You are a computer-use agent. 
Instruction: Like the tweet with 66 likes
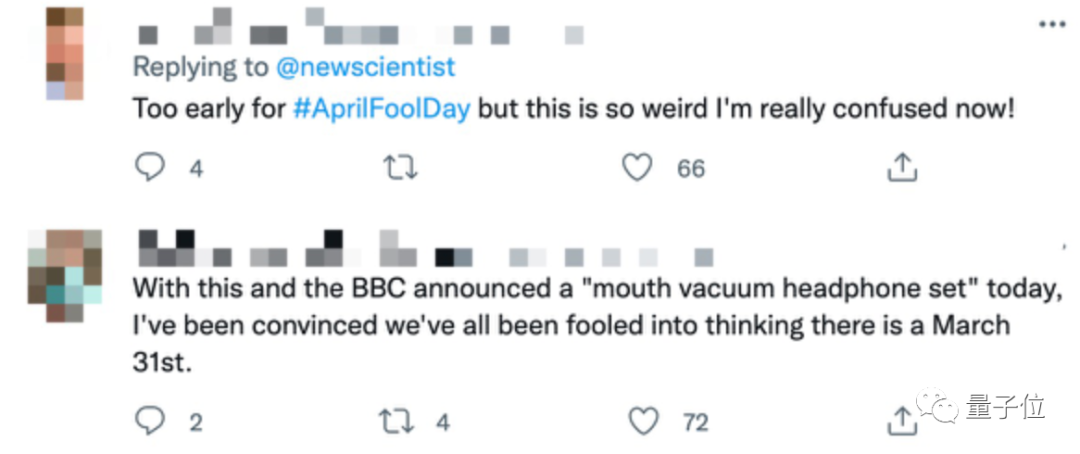point(637,168)
